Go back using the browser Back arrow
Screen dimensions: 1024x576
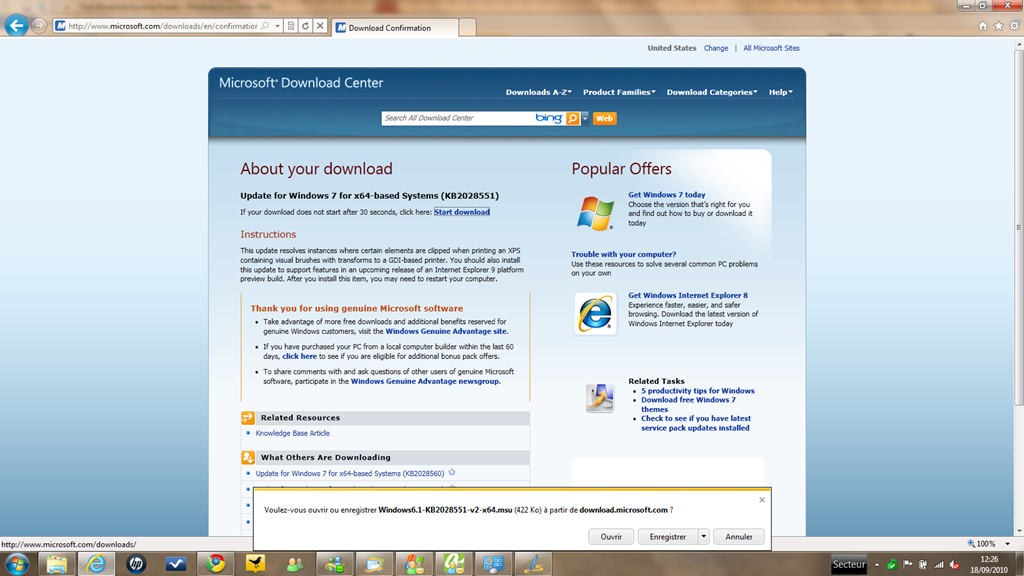[16, 25]
